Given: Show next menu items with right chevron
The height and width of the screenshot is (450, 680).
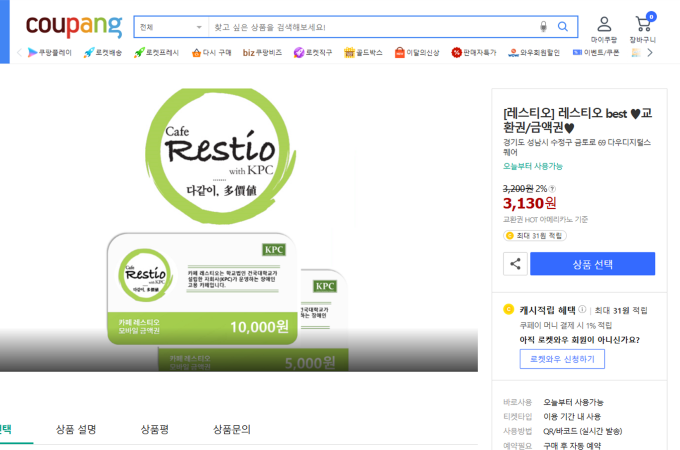Looking at the screenshot, I should [650, 52].
